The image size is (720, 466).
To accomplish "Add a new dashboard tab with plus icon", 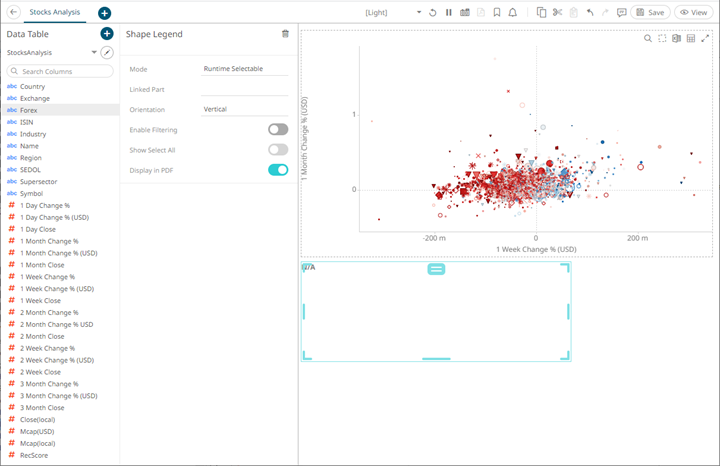I will click(x=105, y=13).
